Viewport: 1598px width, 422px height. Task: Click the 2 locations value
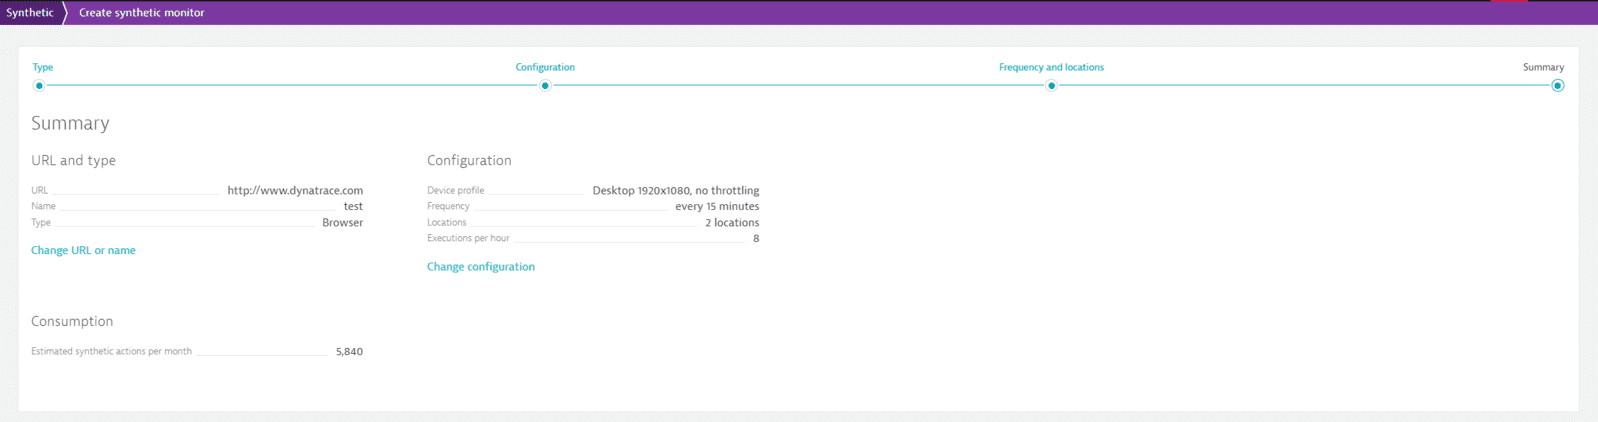click(732, 223)
